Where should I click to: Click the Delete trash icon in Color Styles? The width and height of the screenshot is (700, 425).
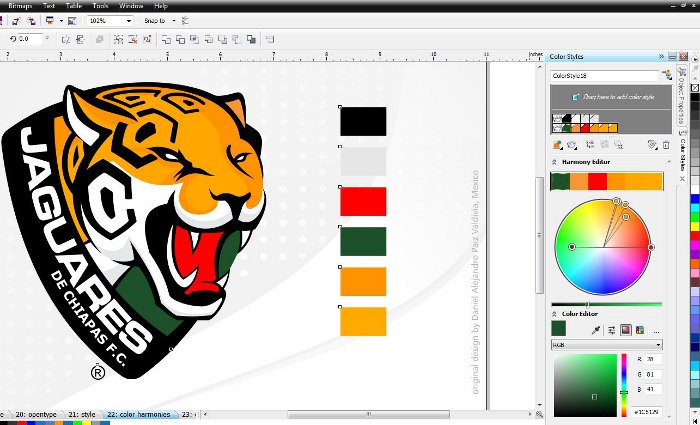(666, 145)
